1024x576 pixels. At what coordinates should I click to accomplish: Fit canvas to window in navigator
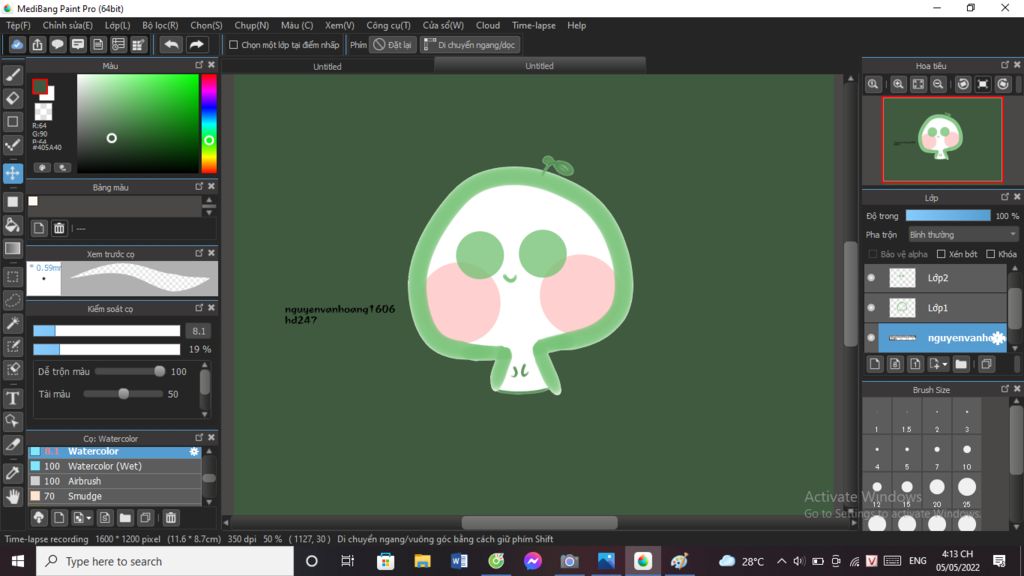[918, 84]
